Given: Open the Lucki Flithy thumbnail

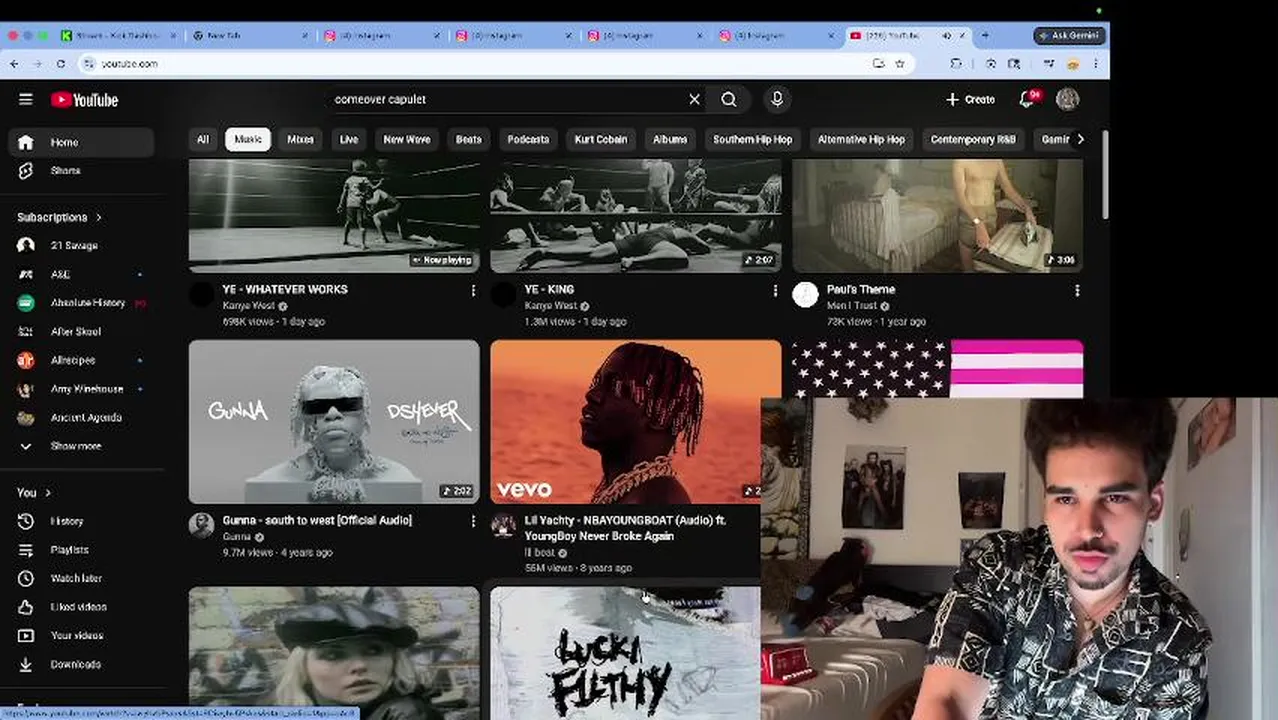Looking at the screenshot, I should 625,652.
